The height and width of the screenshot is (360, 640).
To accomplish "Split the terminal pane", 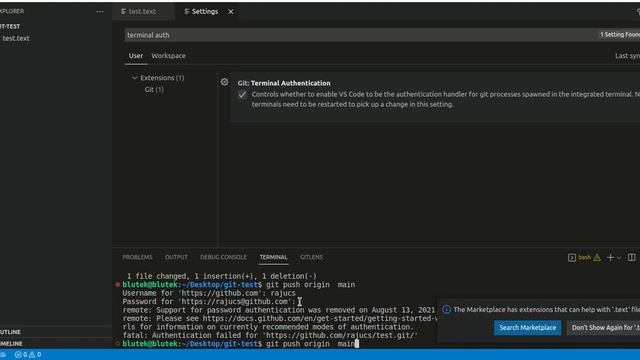I will click(x=631, y=258).
